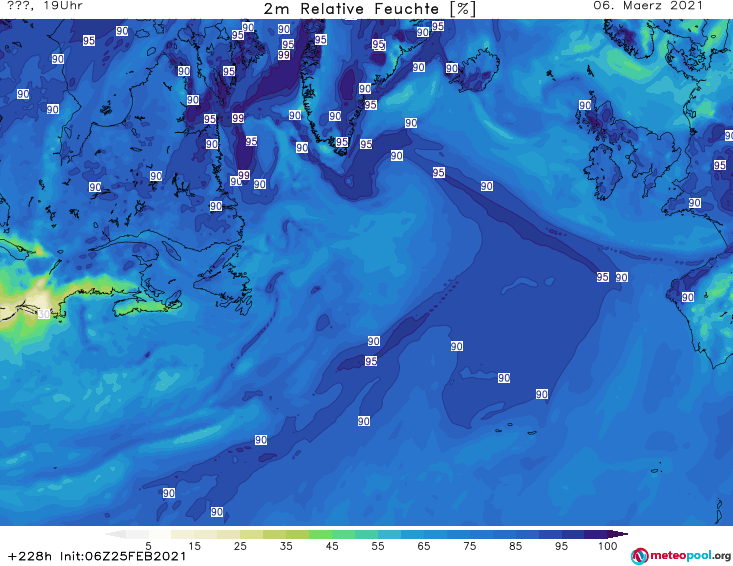The width and height of the screenshot is (733, 566).
Task: Click the '100' tick on the legend scale
Action: tap(608, 546)
